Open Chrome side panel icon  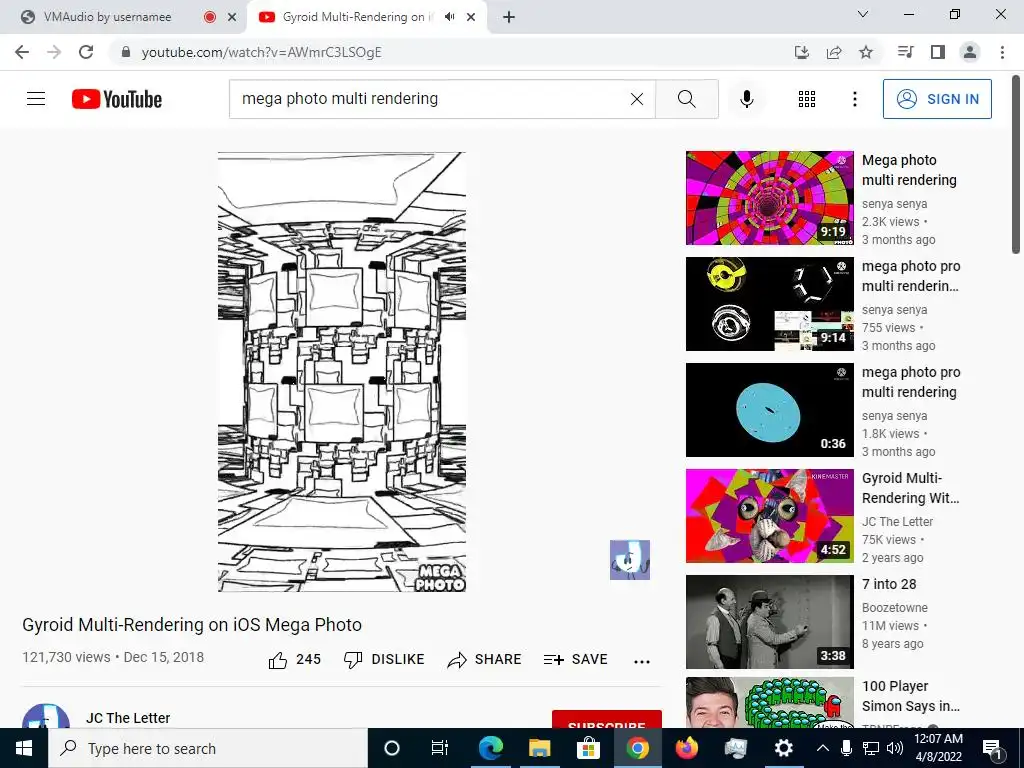[938, 52]
